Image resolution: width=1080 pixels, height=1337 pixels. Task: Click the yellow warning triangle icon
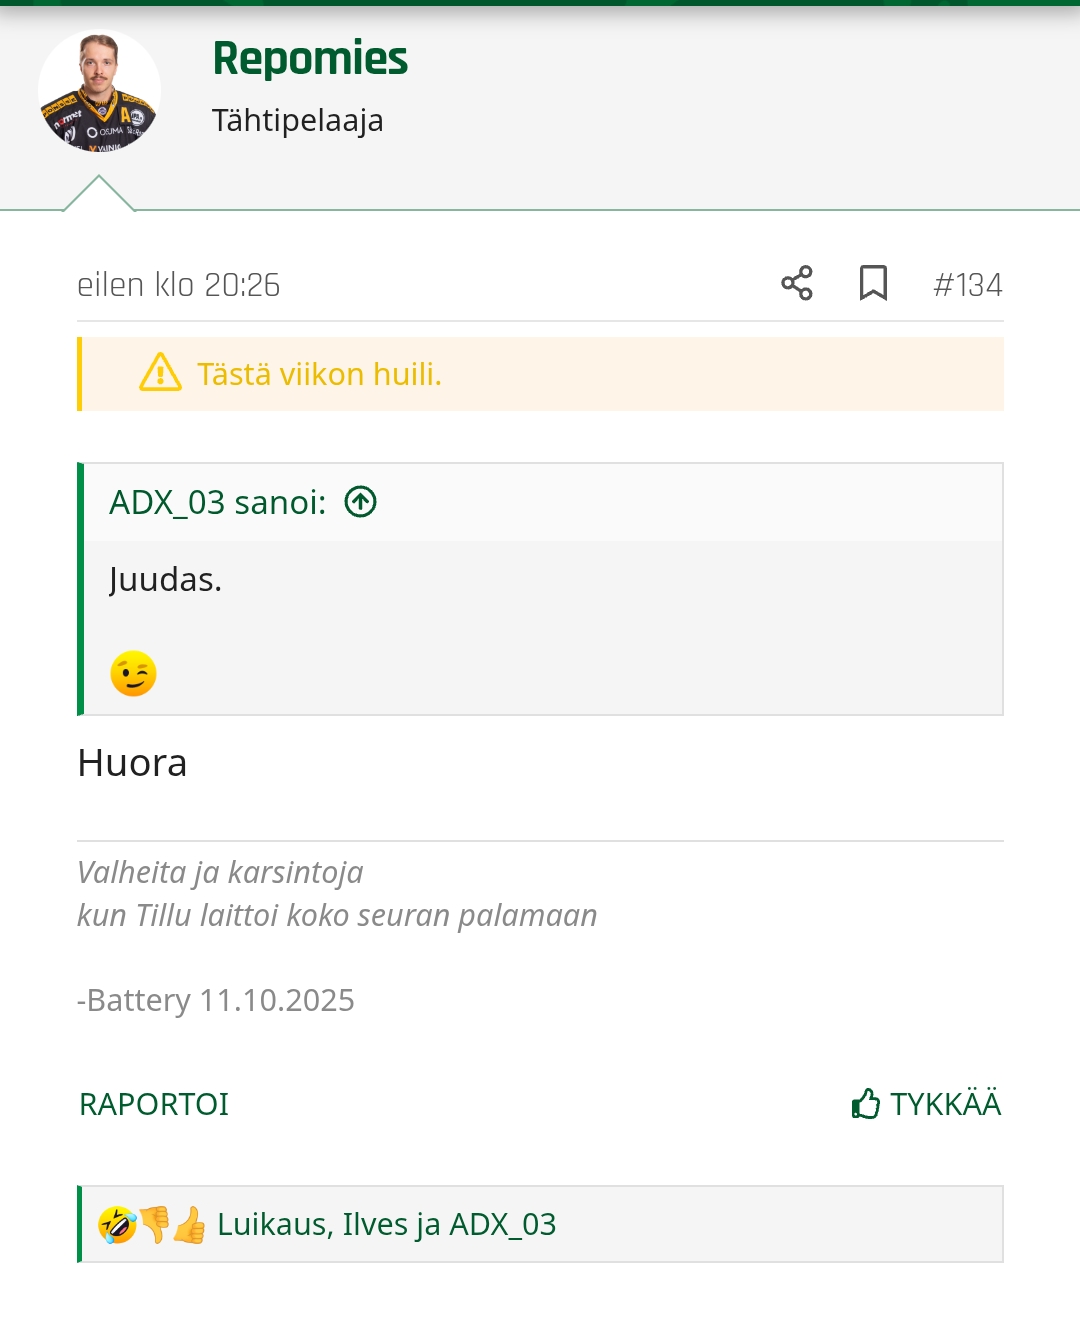(x=160, y=373)
